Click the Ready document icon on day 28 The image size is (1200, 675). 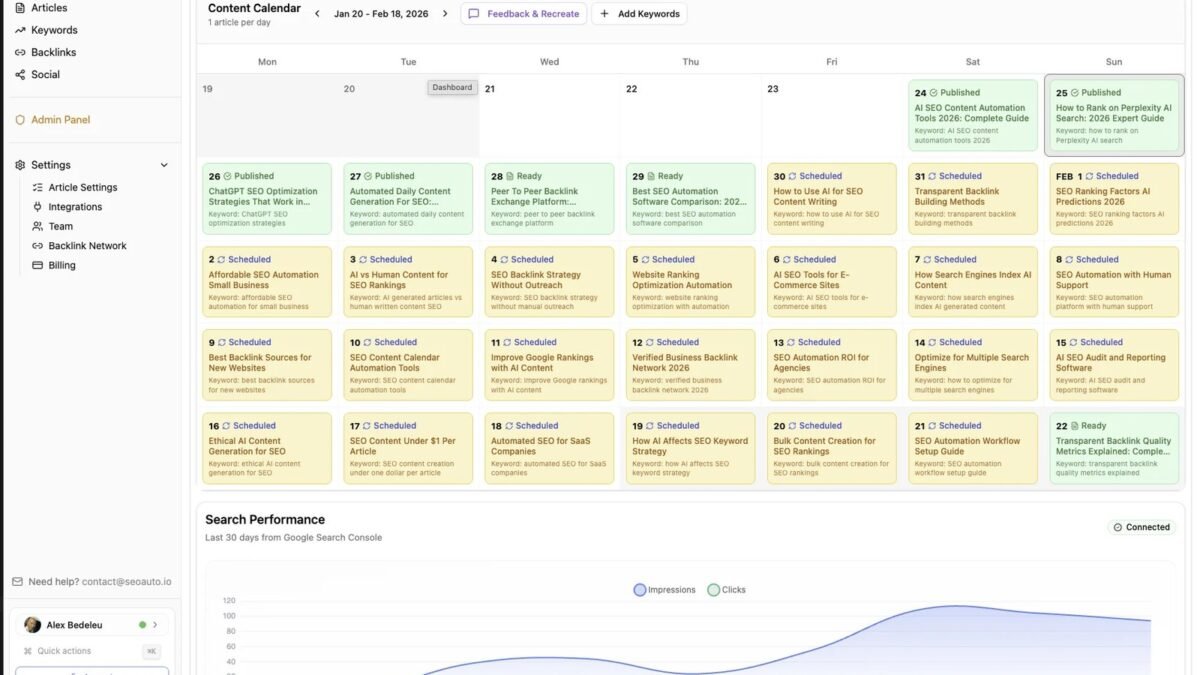click(x=510, y=176)
